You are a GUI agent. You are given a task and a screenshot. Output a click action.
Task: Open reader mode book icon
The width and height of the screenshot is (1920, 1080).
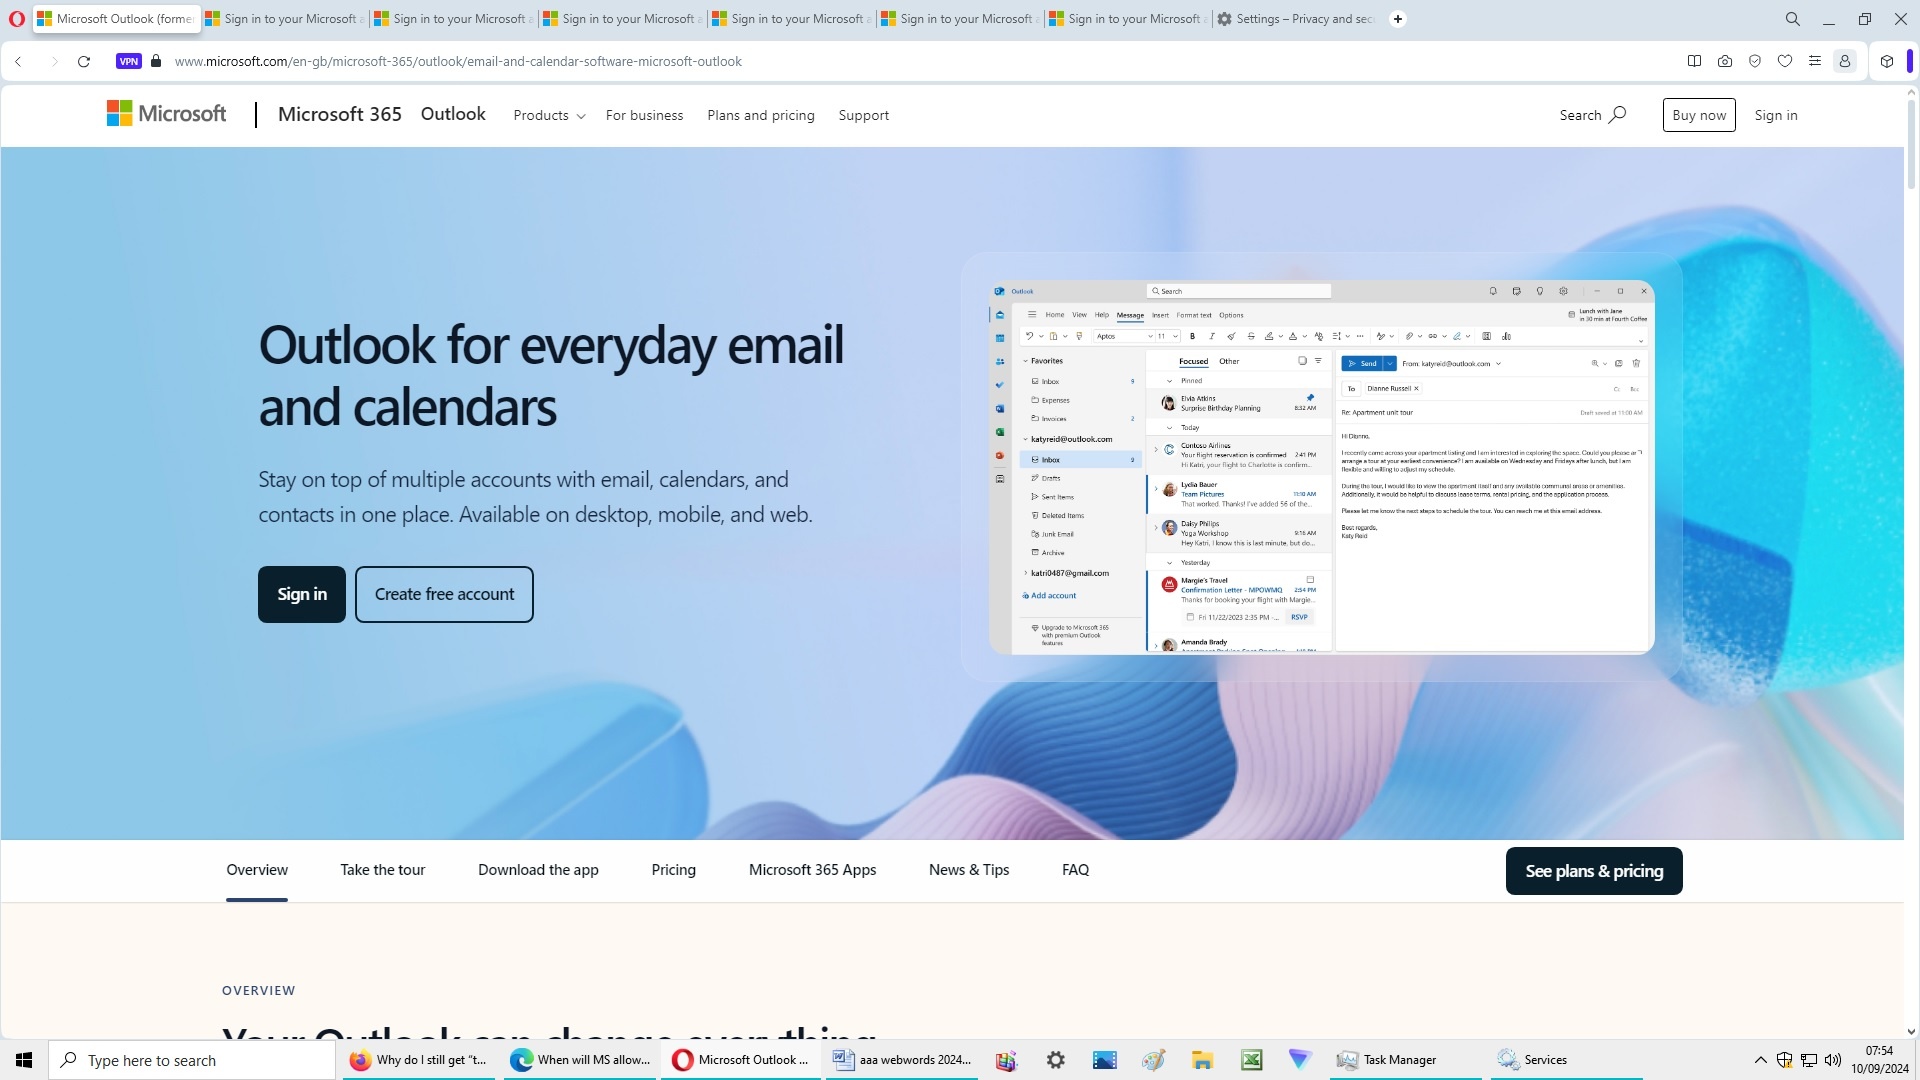tap(1694, 61)
